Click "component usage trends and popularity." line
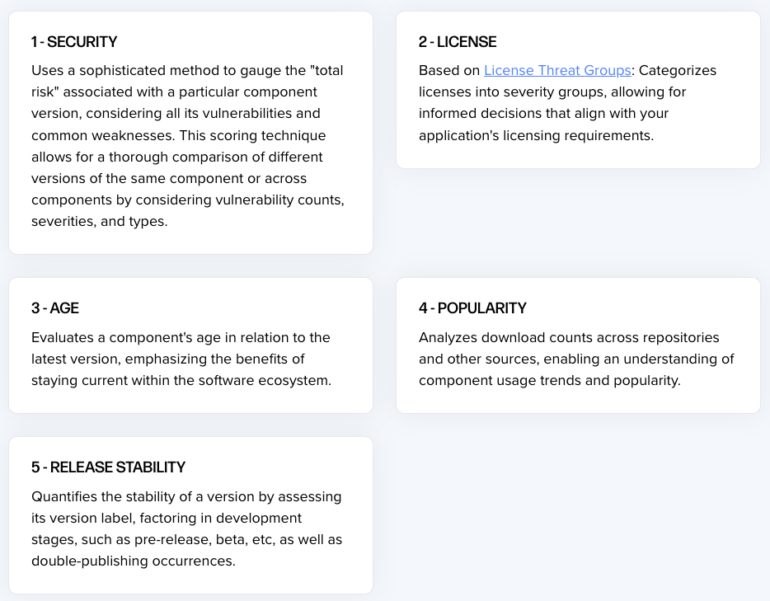Viewport: 770px width, 601px height. pos(549,380)
